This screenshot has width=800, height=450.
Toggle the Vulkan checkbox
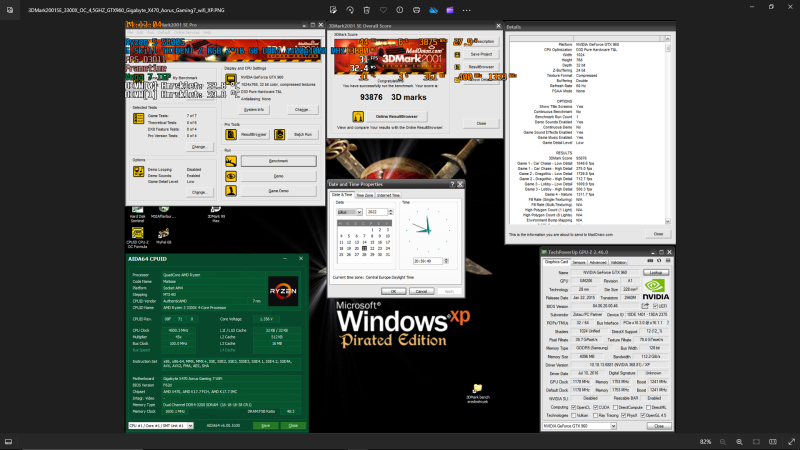point(574,416)
